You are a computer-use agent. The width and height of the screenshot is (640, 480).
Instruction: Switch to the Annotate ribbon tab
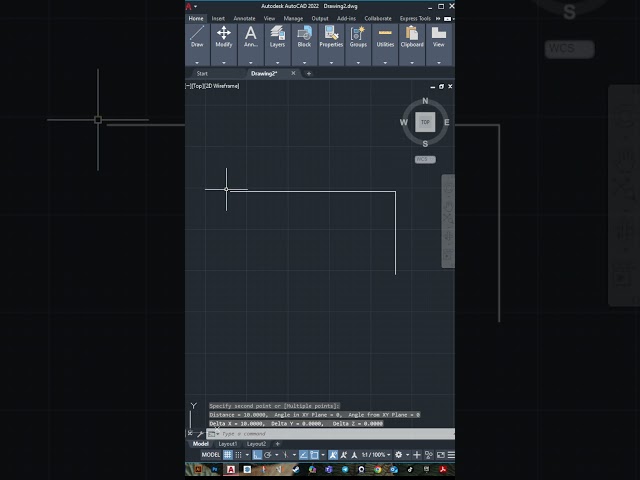click(244, 18)
